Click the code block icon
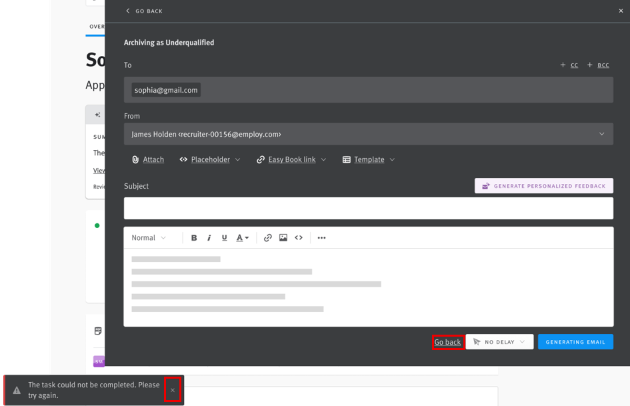 pyautogui.click(x=297, y=237)
